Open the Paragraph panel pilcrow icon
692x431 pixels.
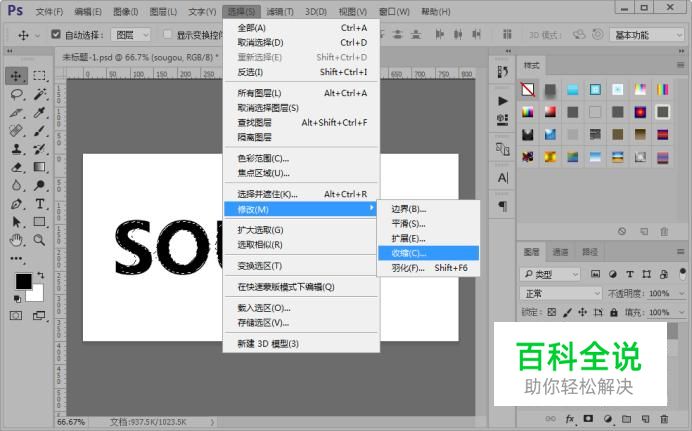click(x=503, y=206)
